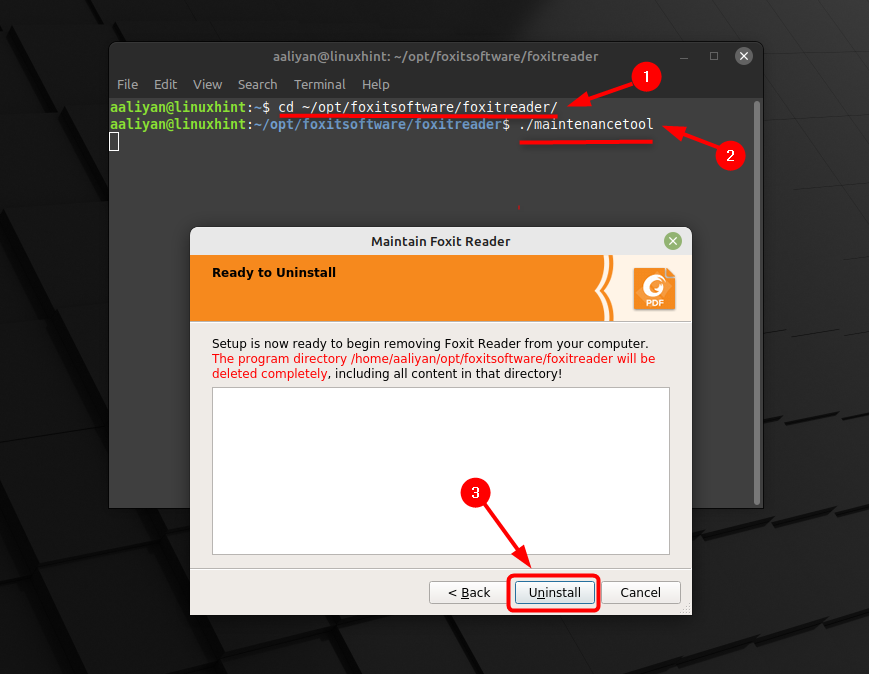Open the terminal View menu
The height and width of the screenshot is (674, 869).
pos(207,84)
